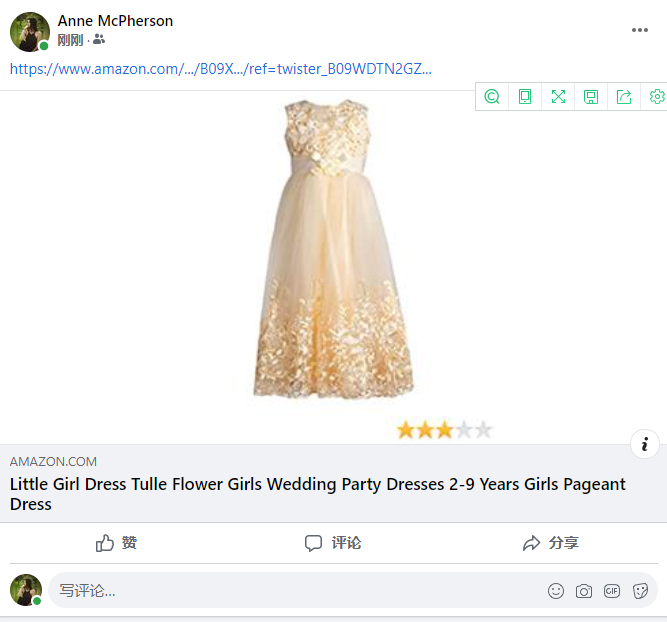Click the round info "i" button
Image resolution: width=667 pixels, height=622 pixels.
coord(645,444)
